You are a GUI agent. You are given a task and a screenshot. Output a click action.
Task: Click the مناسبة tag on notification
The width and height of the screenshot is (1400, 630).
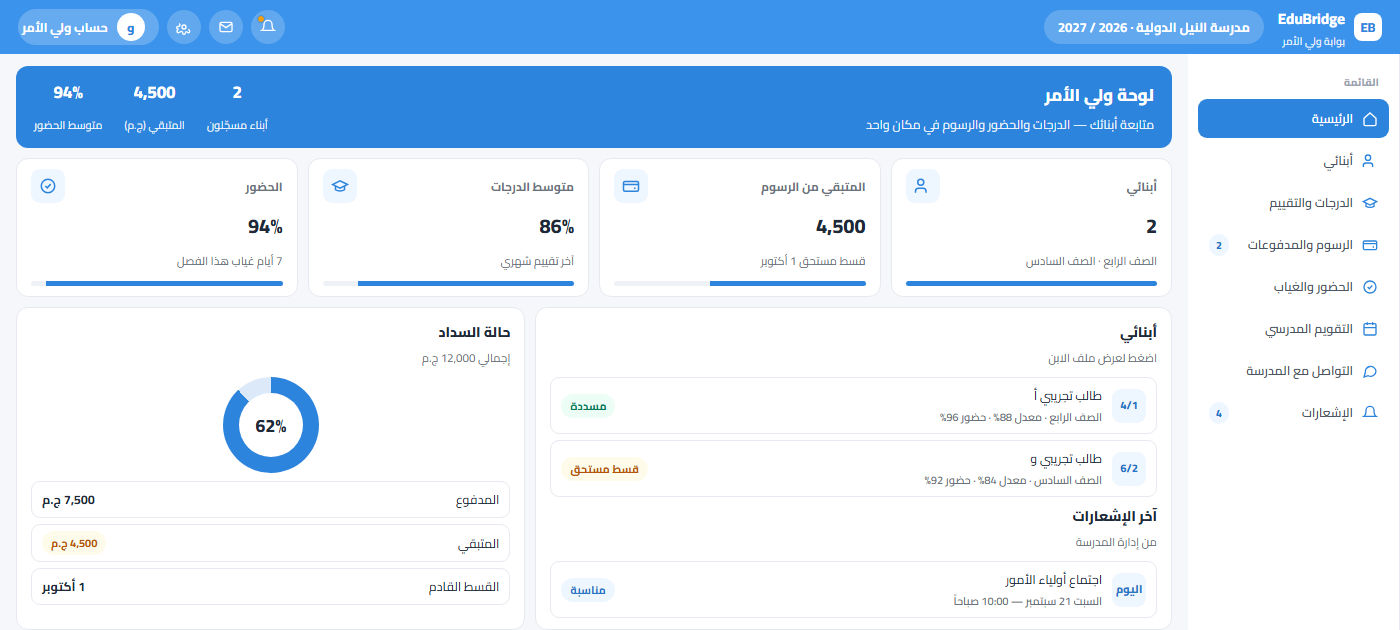[x=588, y=590]
